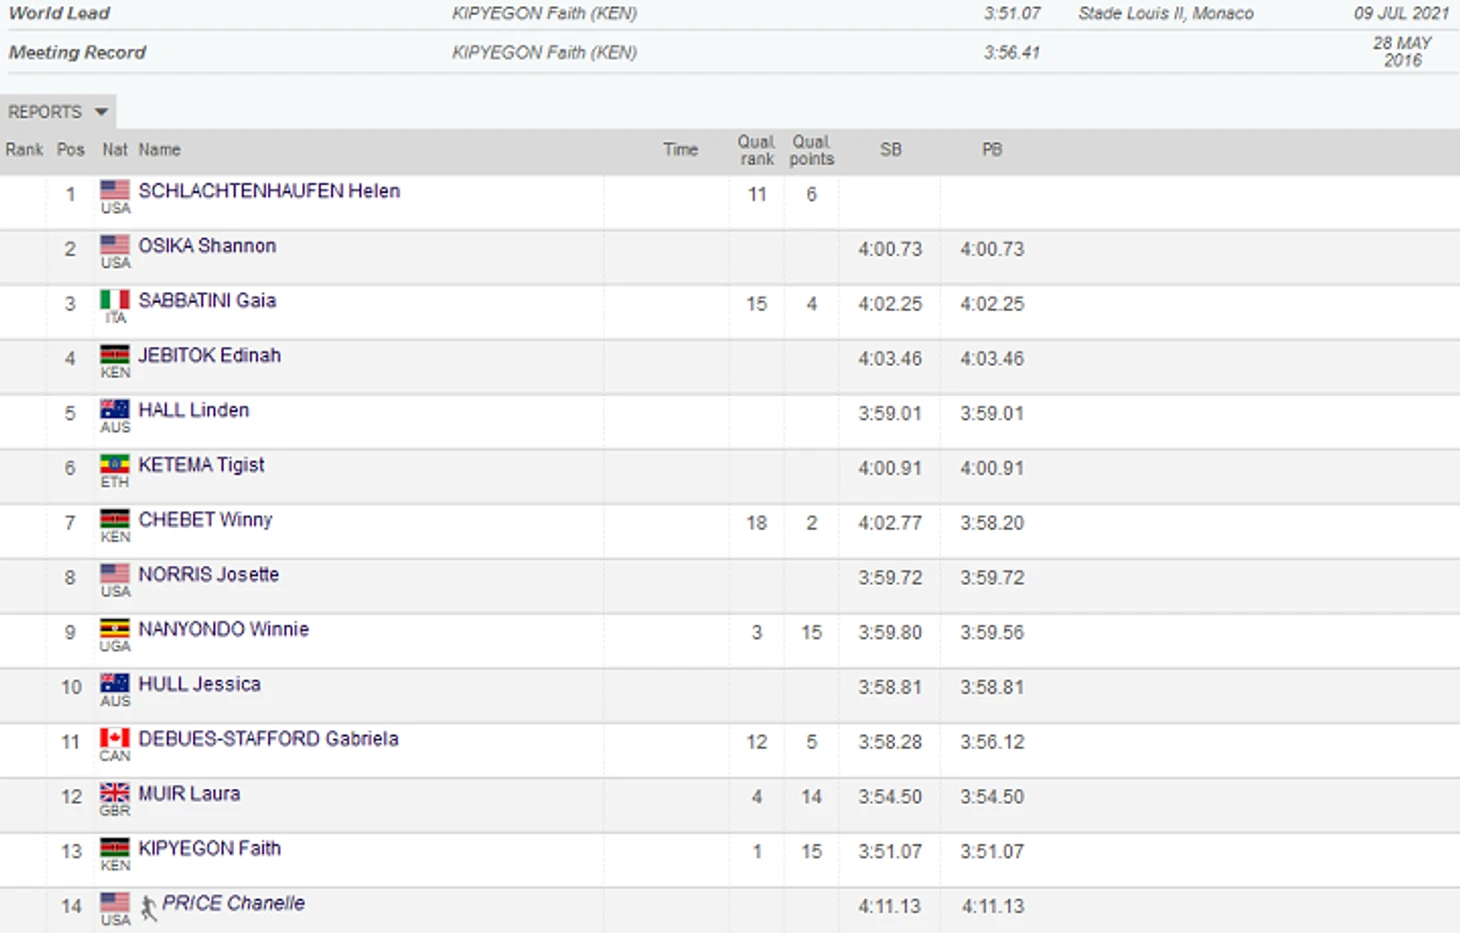Sort by the Time column header

[x=680, y=150]
